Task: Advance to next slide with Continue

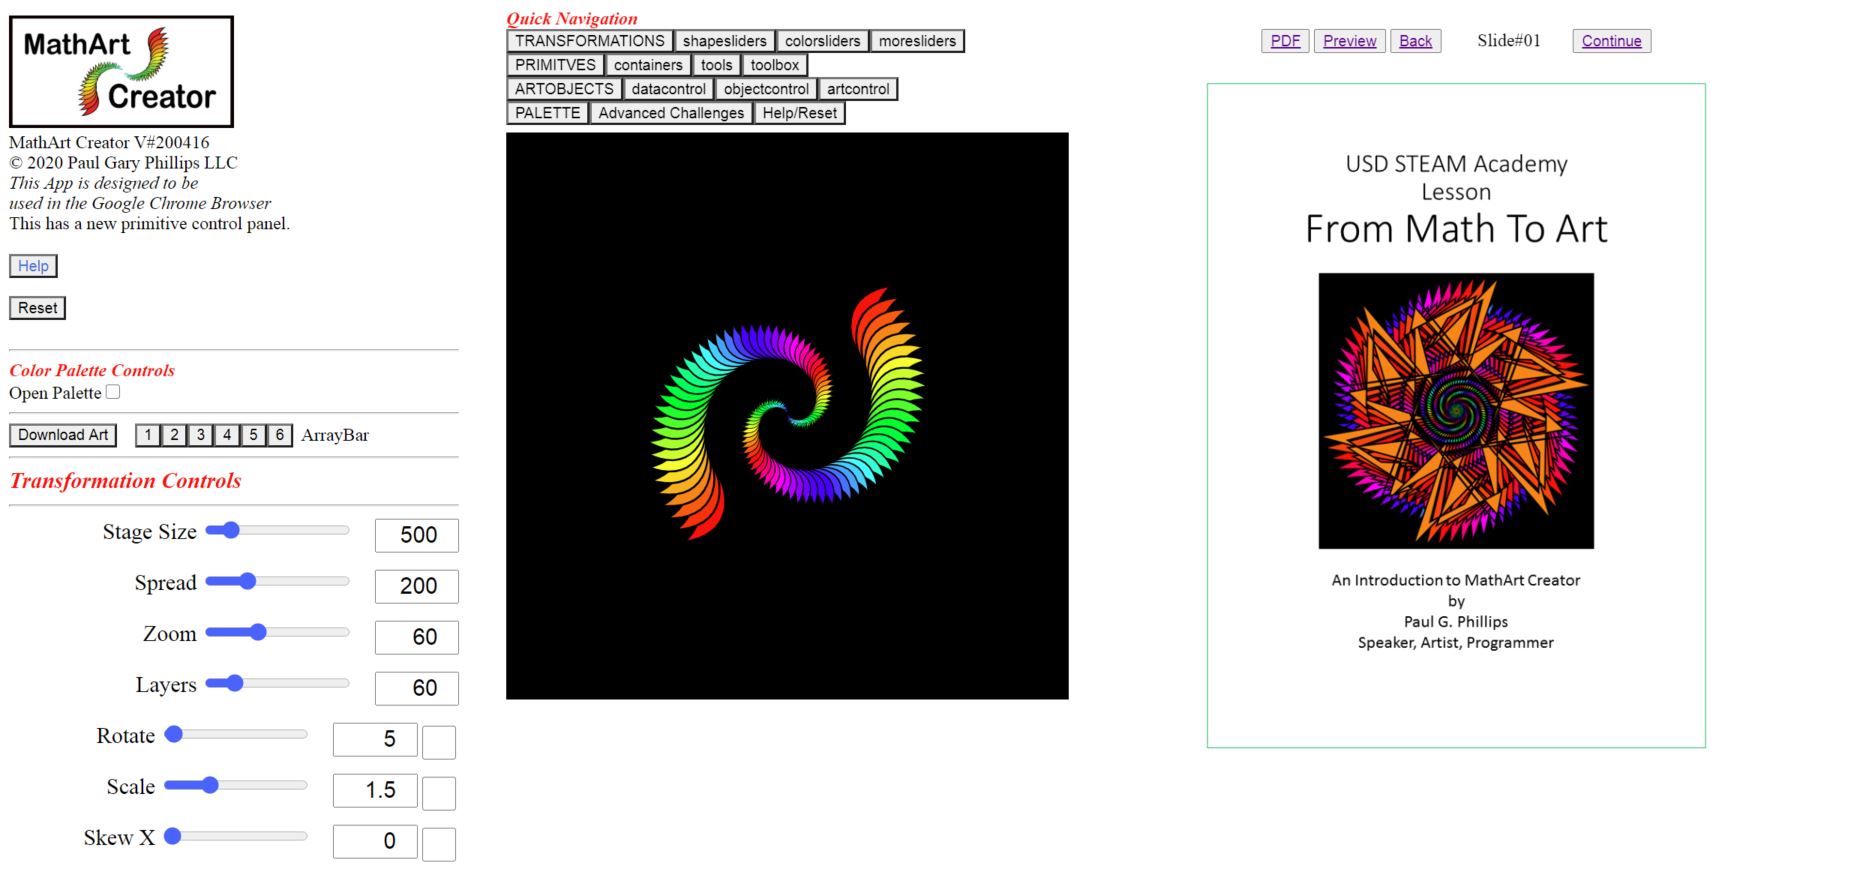Action: click(1611, 41)
